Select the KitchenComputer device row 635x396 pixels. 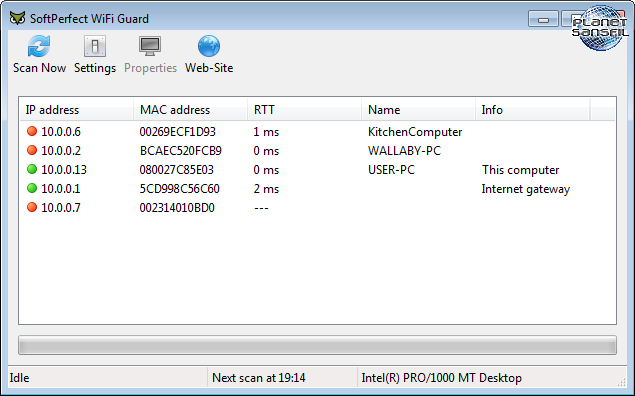[x=318, y=132]
